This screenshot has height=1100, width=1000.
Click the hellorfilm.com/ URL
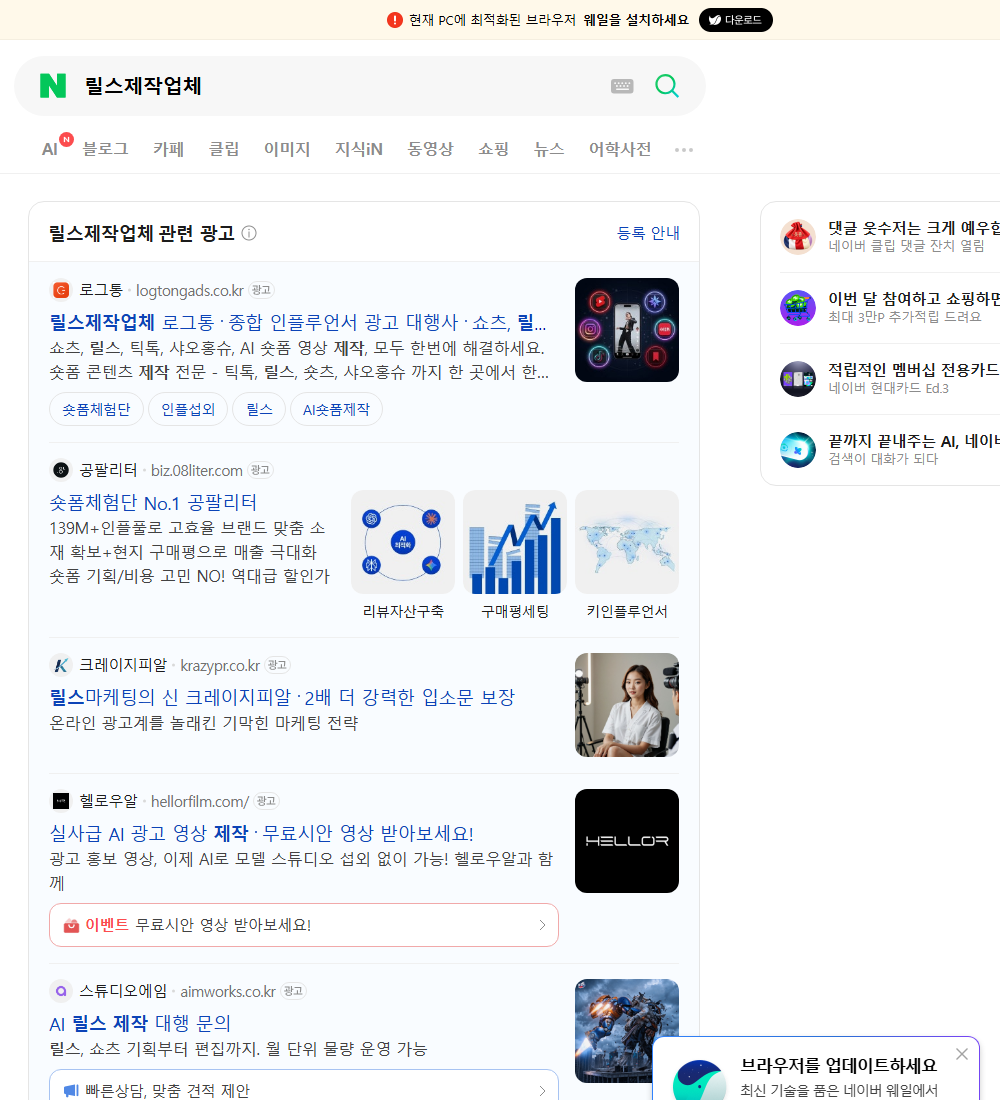(x=200, y=802)
